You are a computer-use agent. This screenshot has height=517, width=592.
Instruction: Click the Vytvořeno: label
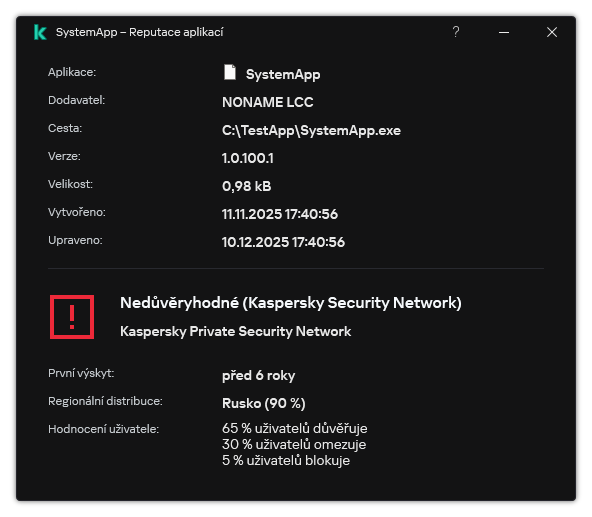[x=77, y=212]
